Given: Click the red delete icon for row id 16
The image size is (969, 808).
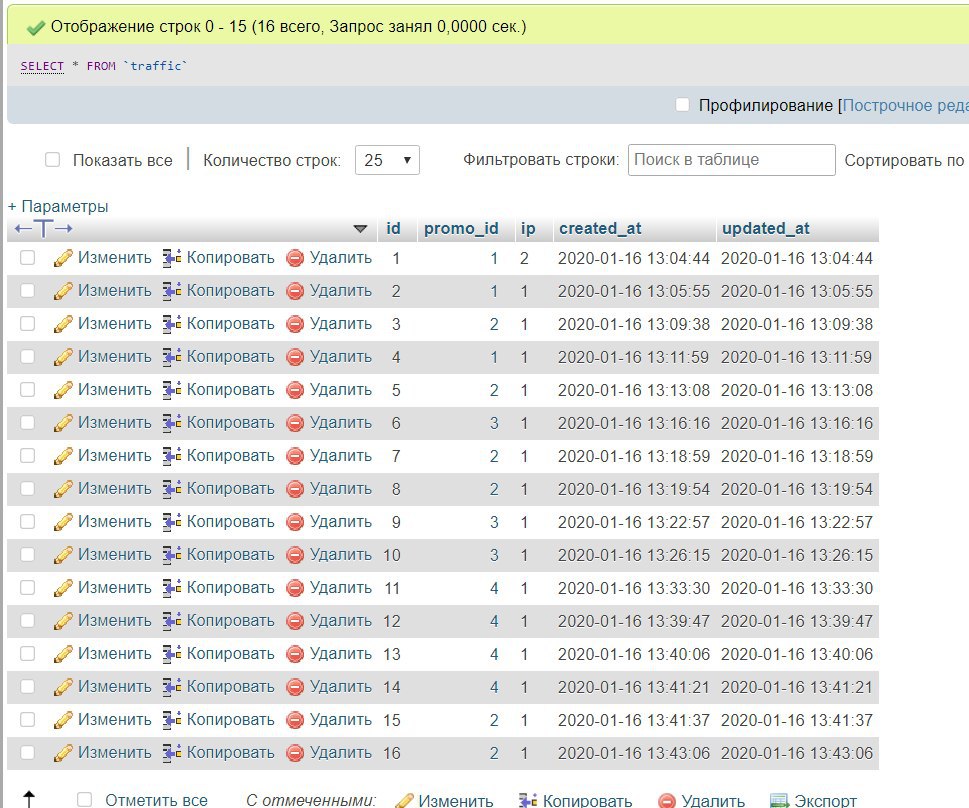Looking at the screenshot, I should (x=295, y=753).
